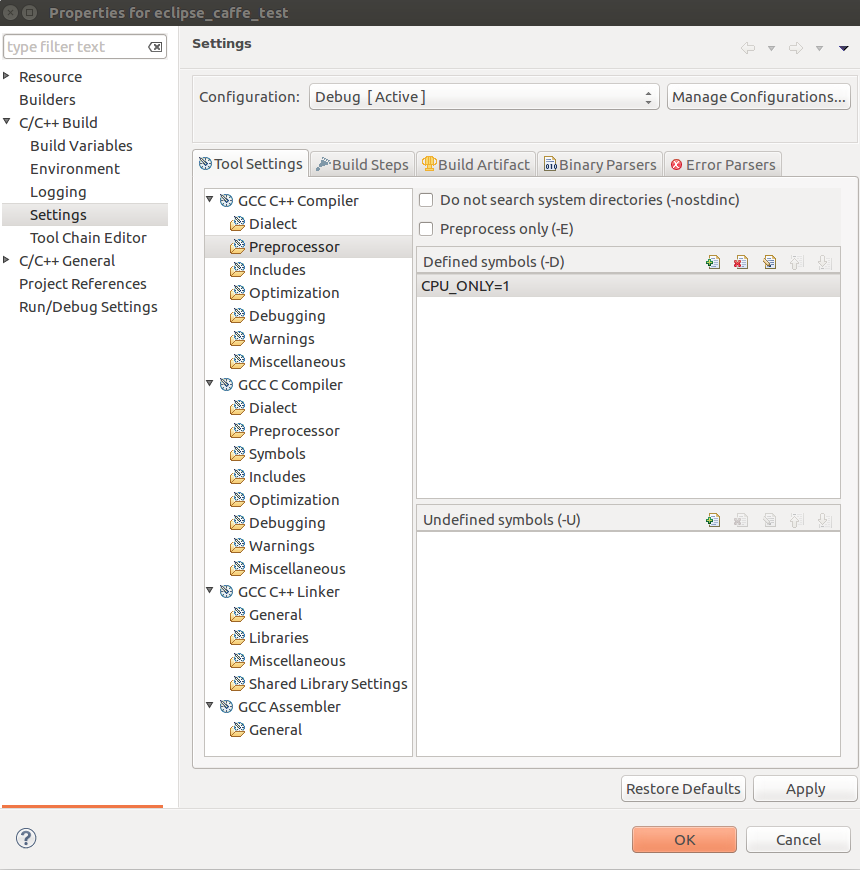
Task: Select General under GCC C++ Linker
Action: [x=276, y=615]
